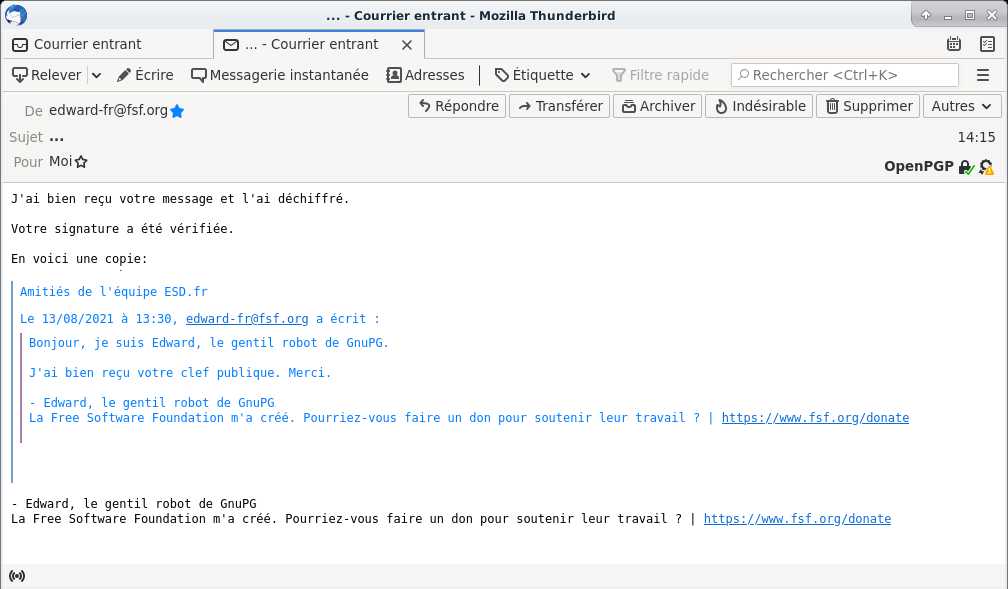Expand the Relever dropdown arrow
This screenshot has height=589, width=1008.
coord(96,75)
